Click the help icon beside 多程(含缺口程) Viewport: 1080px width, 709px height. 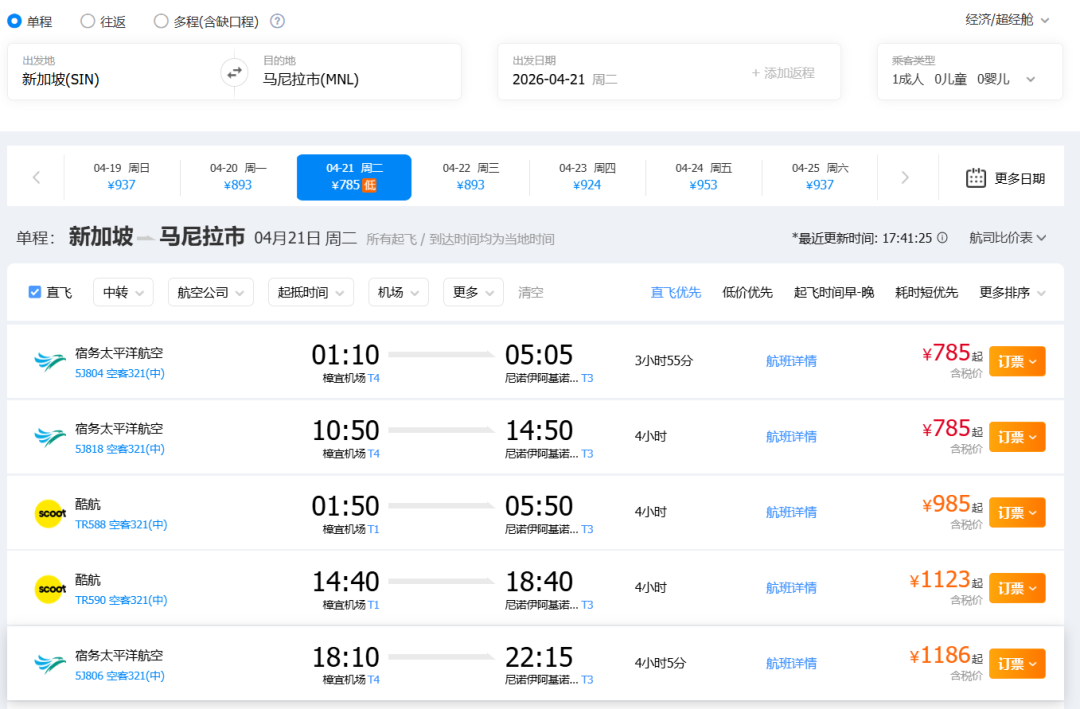tap(277, 21)
